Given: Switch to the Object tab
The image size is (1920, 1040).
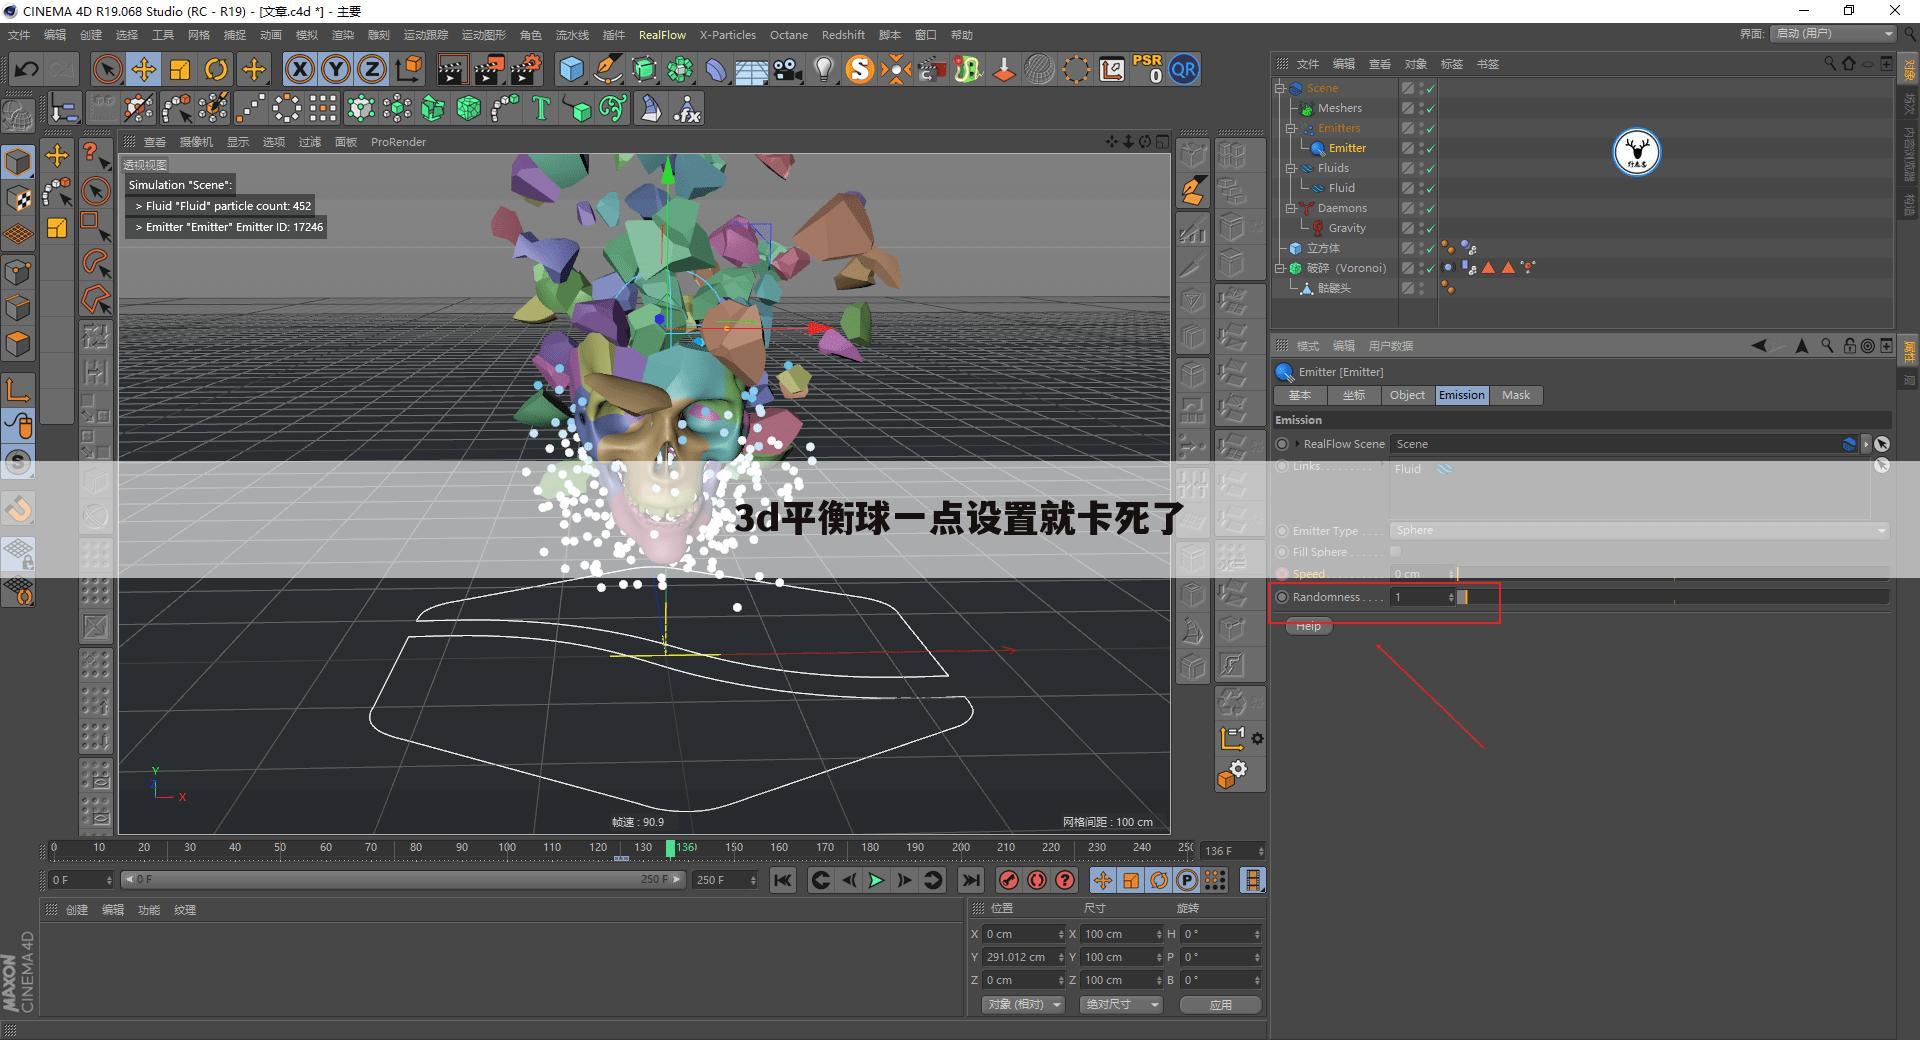Looking at the screenshot, I should tap(1407, 395).
